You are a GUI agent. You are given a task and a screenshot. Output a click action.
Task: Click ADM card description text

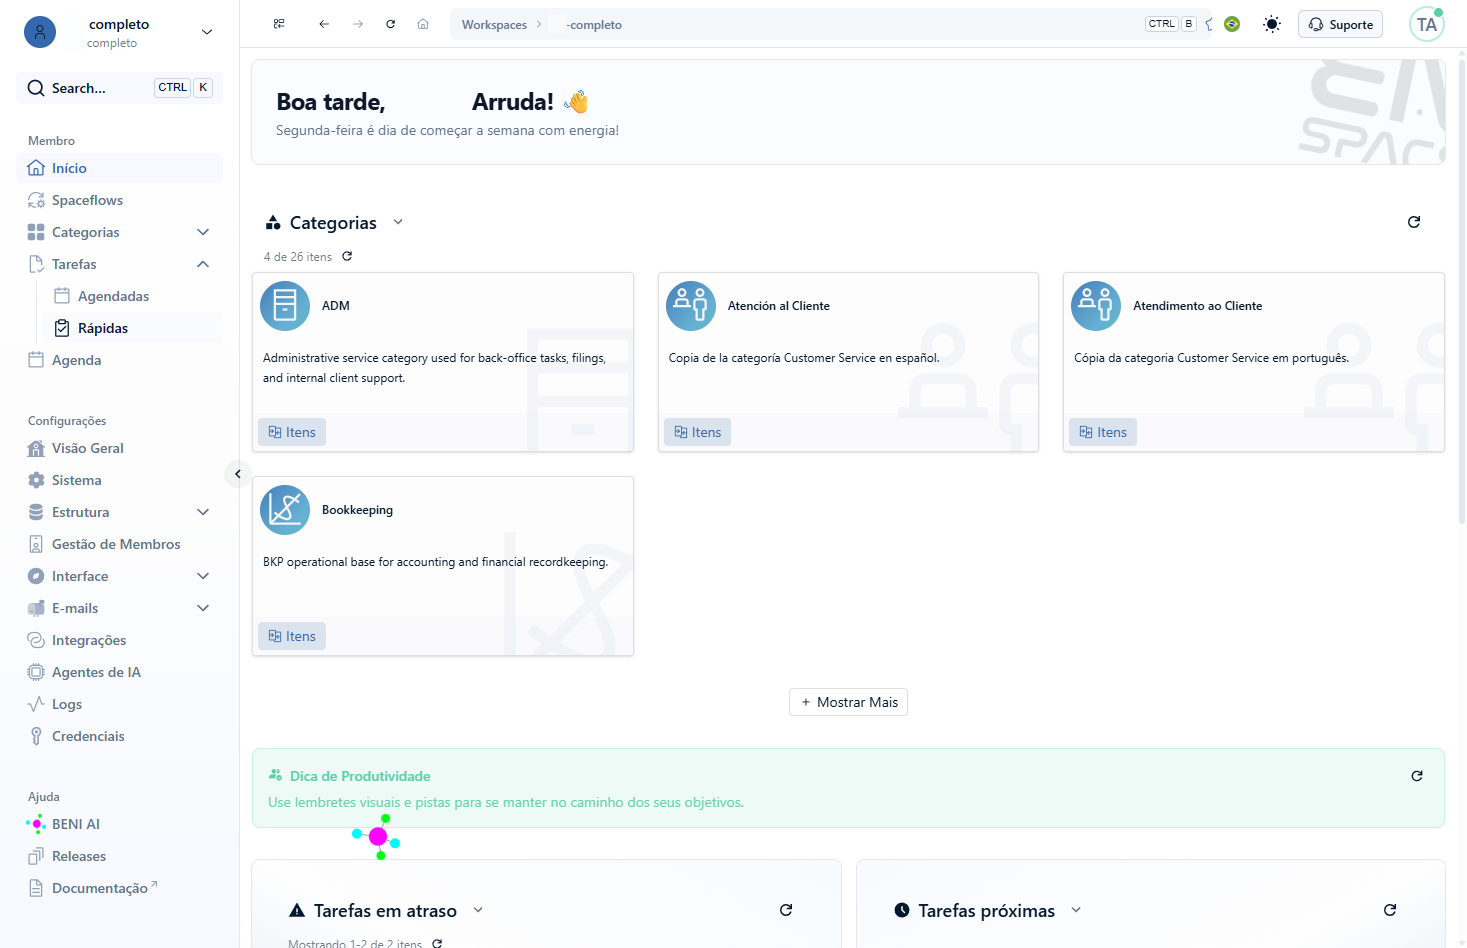pyautogui.click(x=434, y=368)
